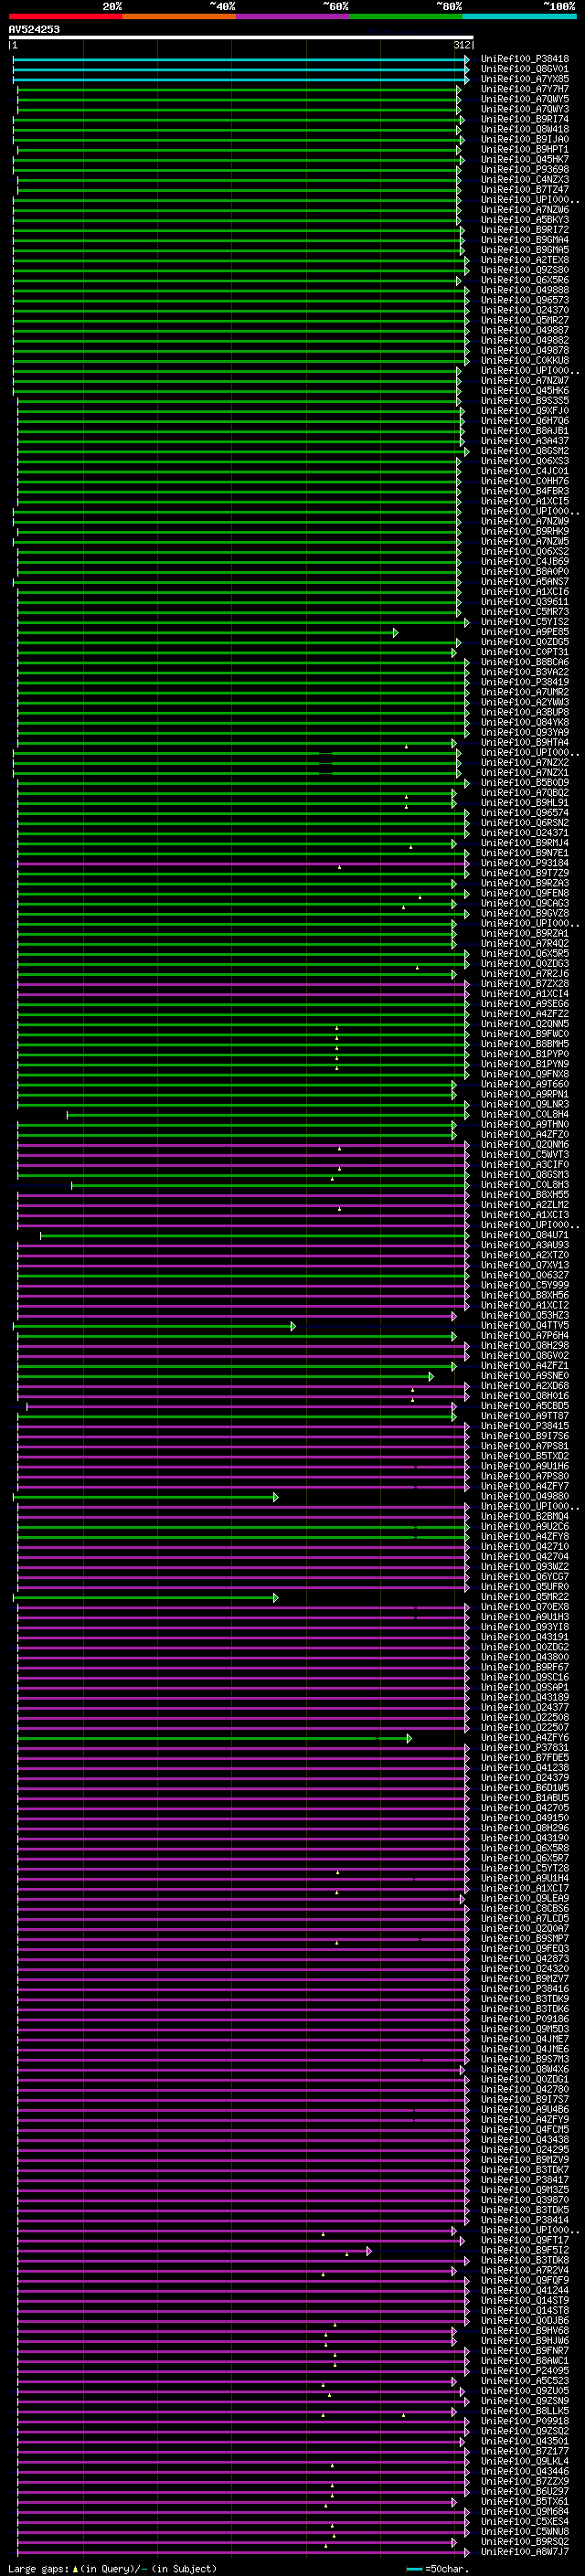Click the UniRef100_Q43800 label
This screenshot has height=2576, width=585.
(x=525, y=1658)
